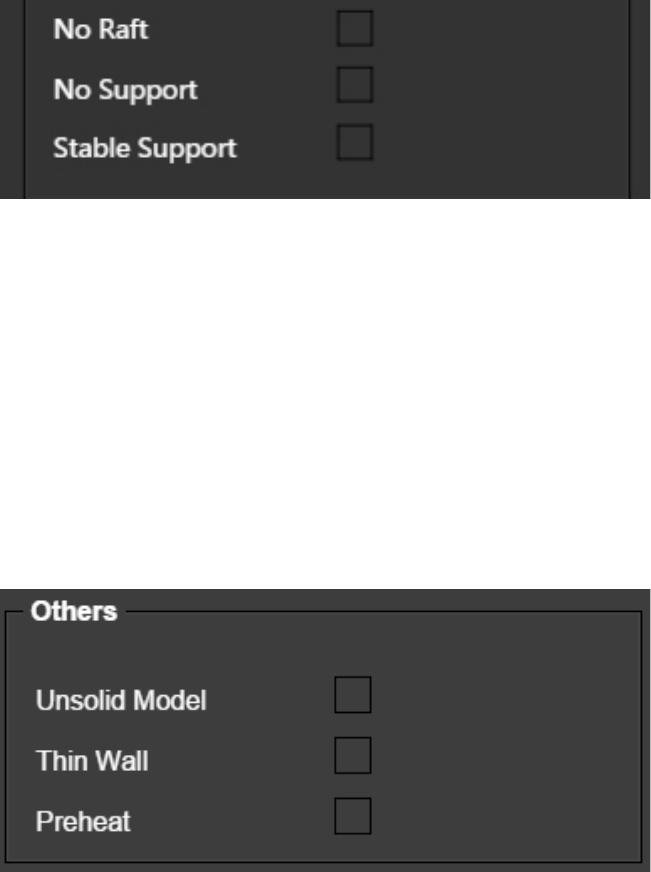Image resolution: width=651 pixels, height=872 pixels.
Task: Click the 'Thin Wall' label
Action: pyautogui.click(x=92, y=762)
